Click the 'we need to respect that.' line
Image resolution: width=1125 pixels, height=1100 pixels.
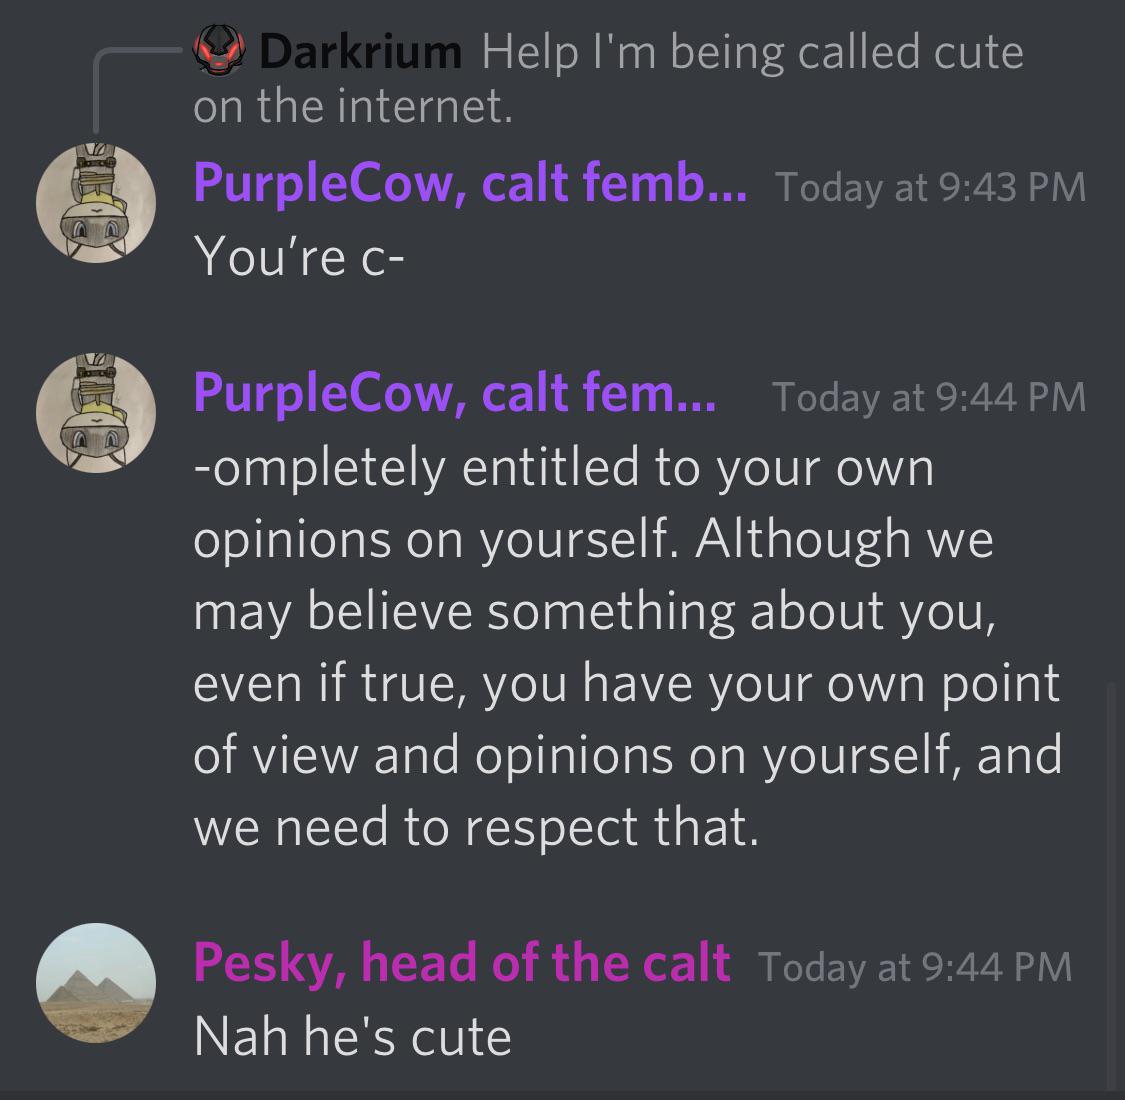pos(476,827)
